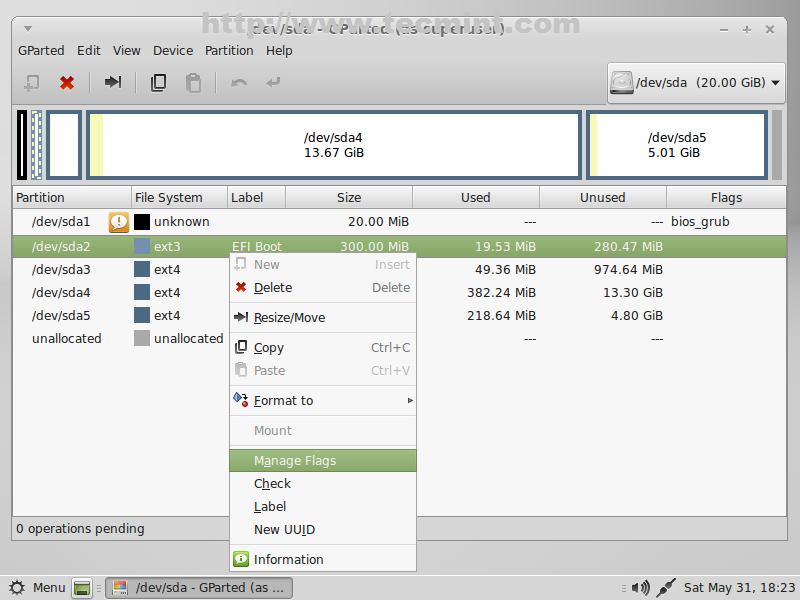
Task: Click the volume speaker tray icon
Action: click(x=641, y=588)
